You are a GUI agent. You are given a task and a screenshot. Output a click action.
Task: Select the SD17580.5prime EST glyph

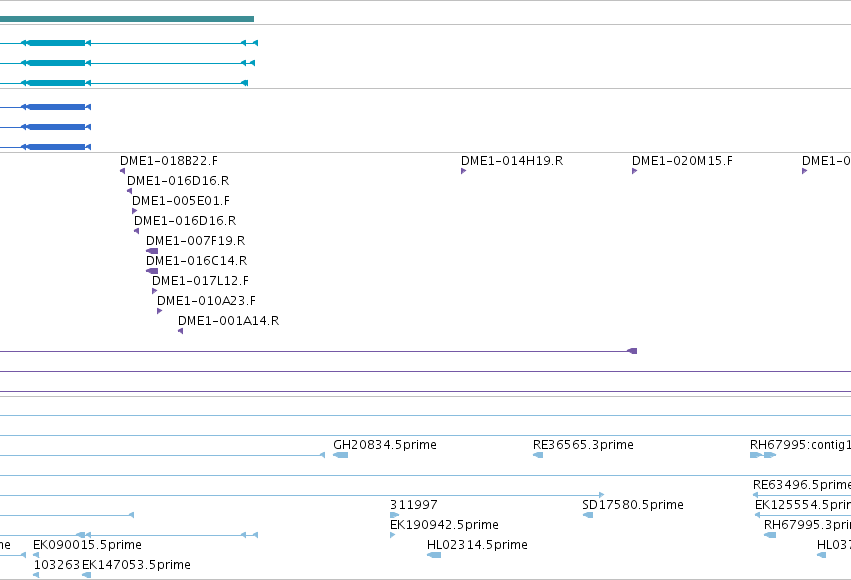click(588, 515)
